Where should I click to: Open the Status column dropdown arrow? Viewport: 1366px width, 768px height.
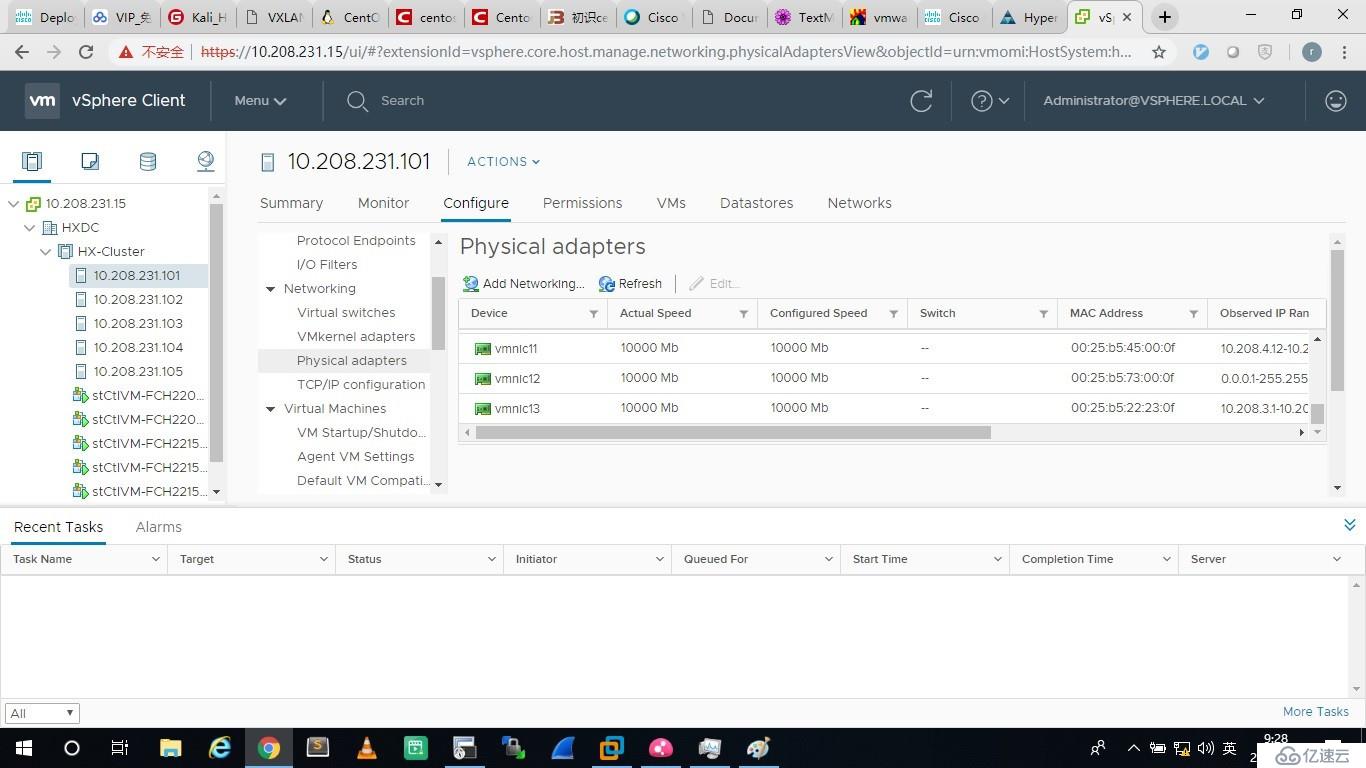(x=491, y=560)
